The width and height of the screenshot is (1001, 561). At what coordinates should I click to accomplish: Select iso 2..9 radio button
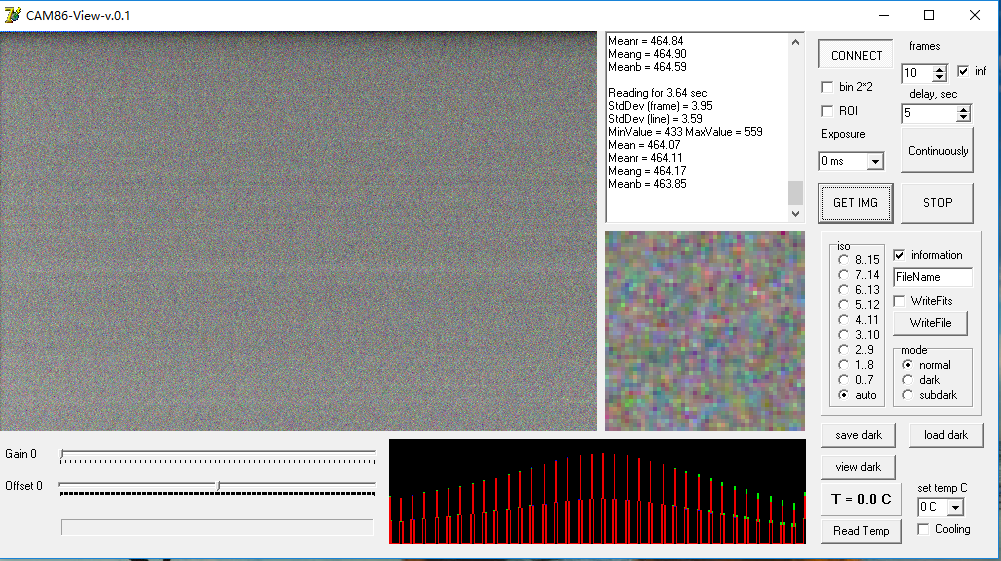[843, 350]
